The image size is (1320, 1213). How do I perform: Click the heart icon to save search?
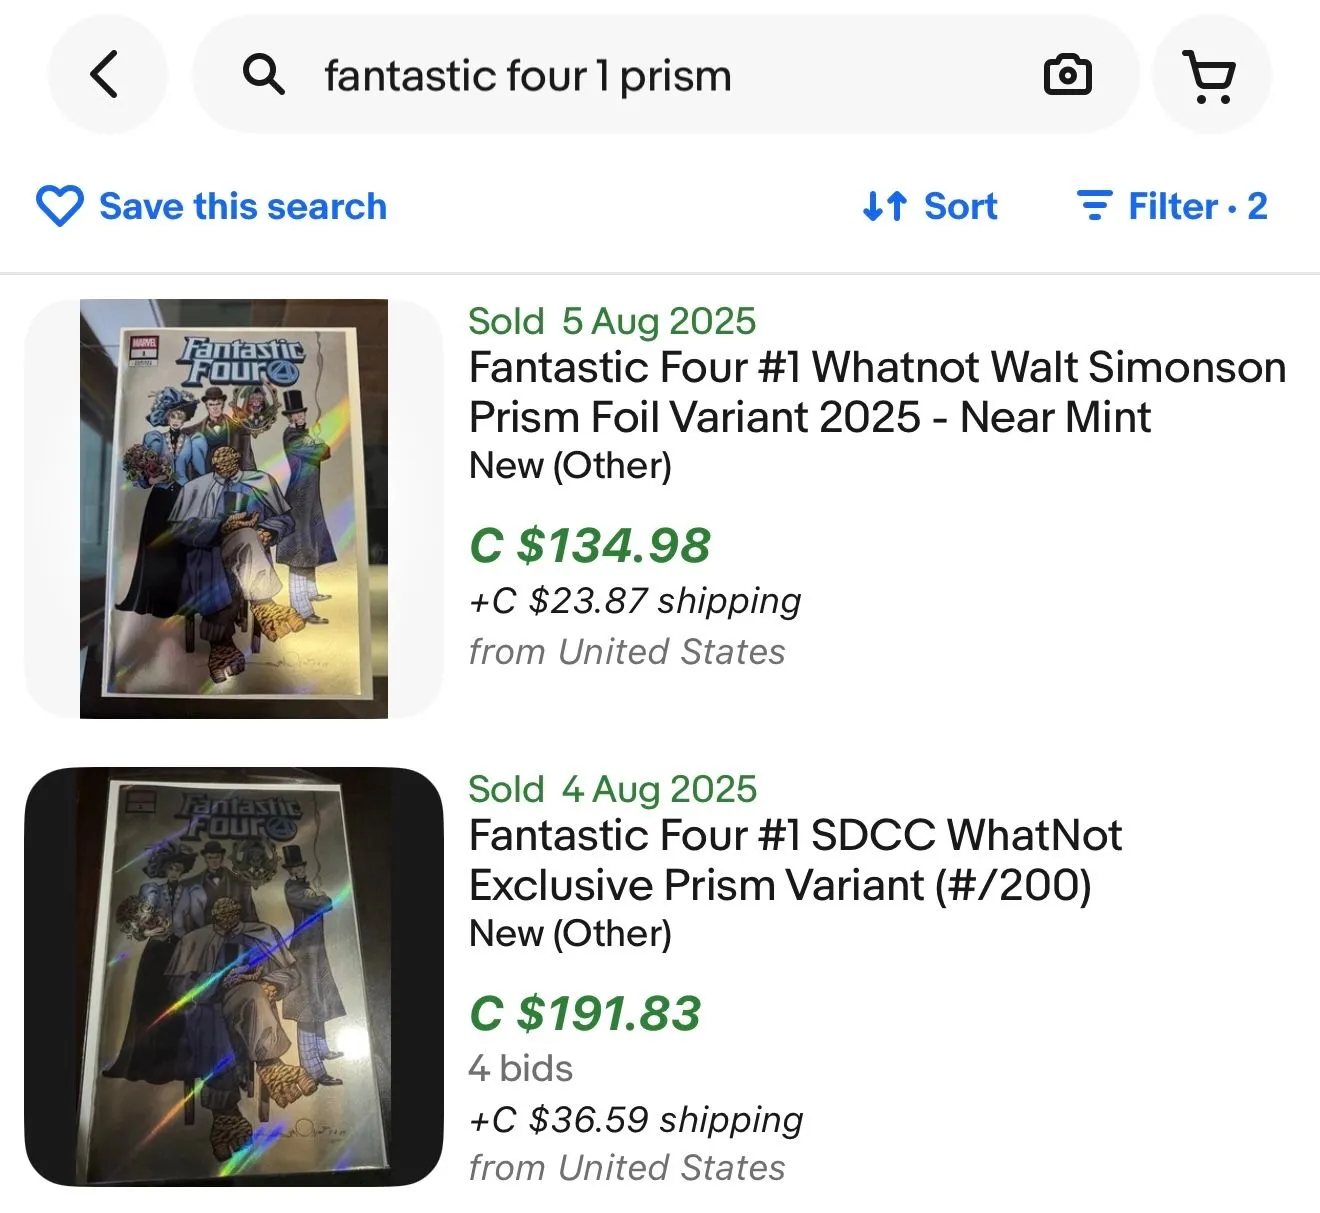(x=60, y=206)
